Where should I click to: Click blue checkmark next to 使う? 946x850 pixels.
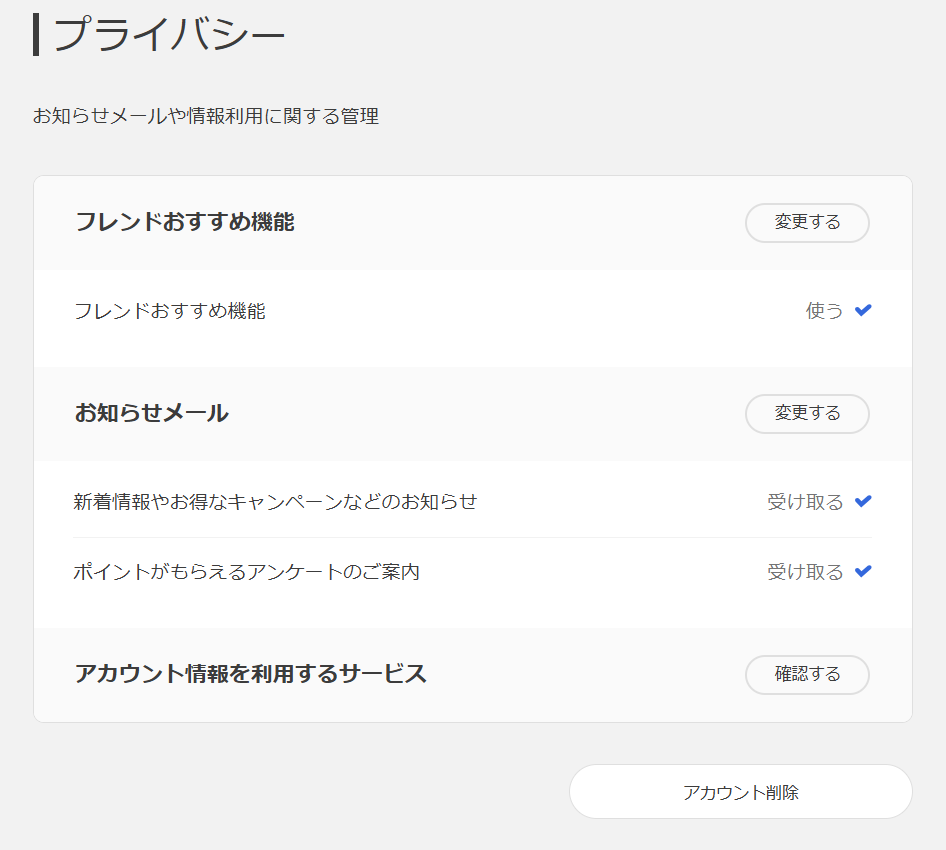tap(863, 310)
